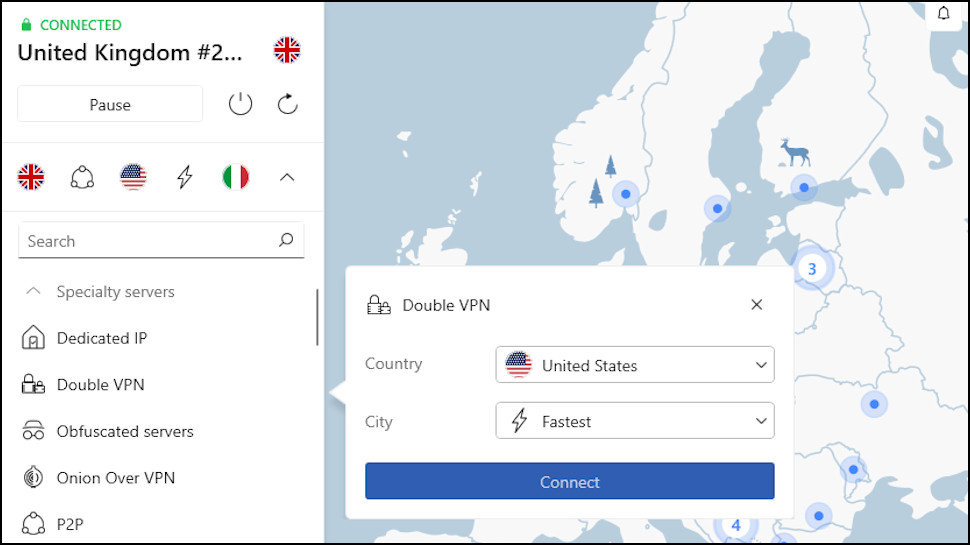The height and width of the screenshot is (545, 970).
Task: Open the notifications bell
Action: [943, 14]
